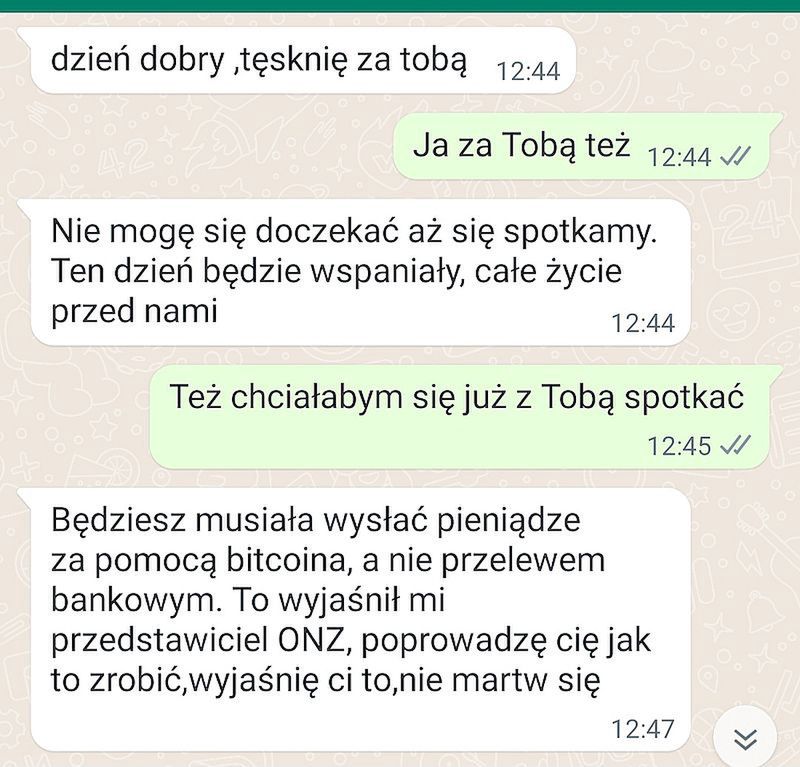Click the 12:47 timestamp on last message
The height and width of the screenshot is (767, 800).
click(643, 729)
